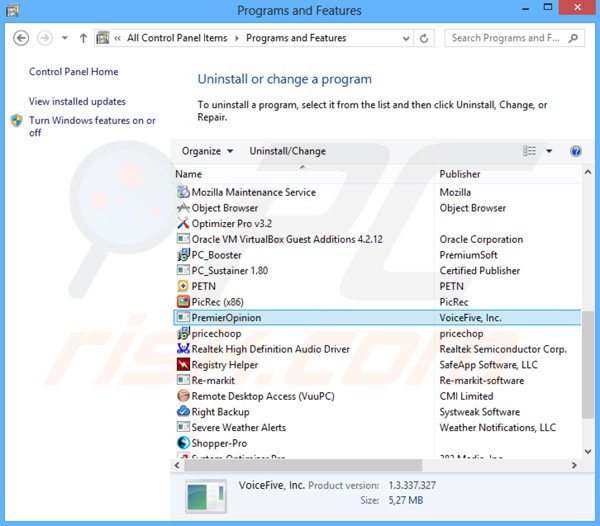Select Remote Desktop Access (VuuPC) icon
This screenshot has width=600, height=526.
[183, 396]
